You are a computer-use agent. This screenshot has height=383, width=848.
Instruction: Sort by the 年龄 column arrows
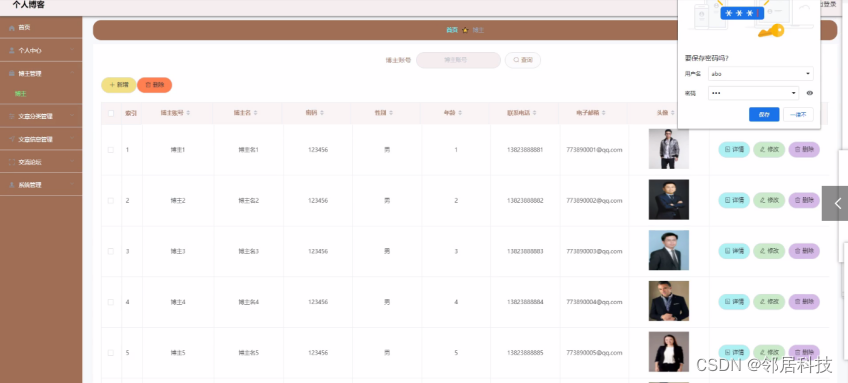pos(460,113)
